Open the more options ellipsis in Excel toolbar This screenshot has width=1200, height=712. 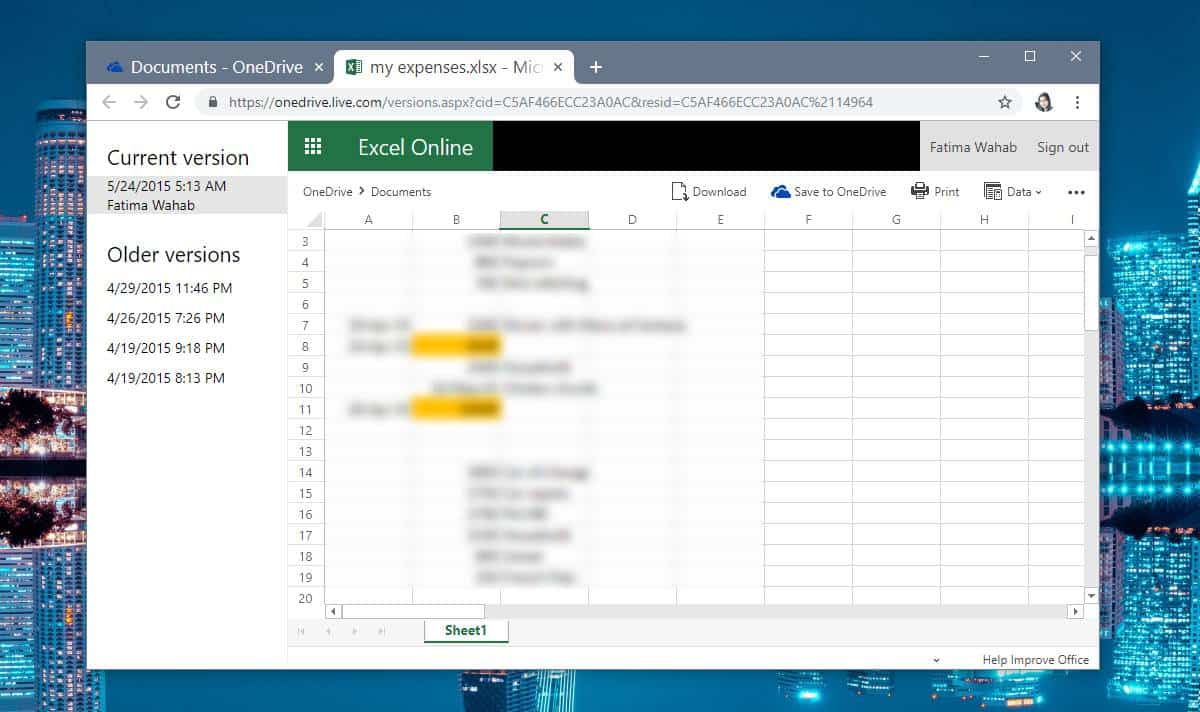coord(1076,192)
